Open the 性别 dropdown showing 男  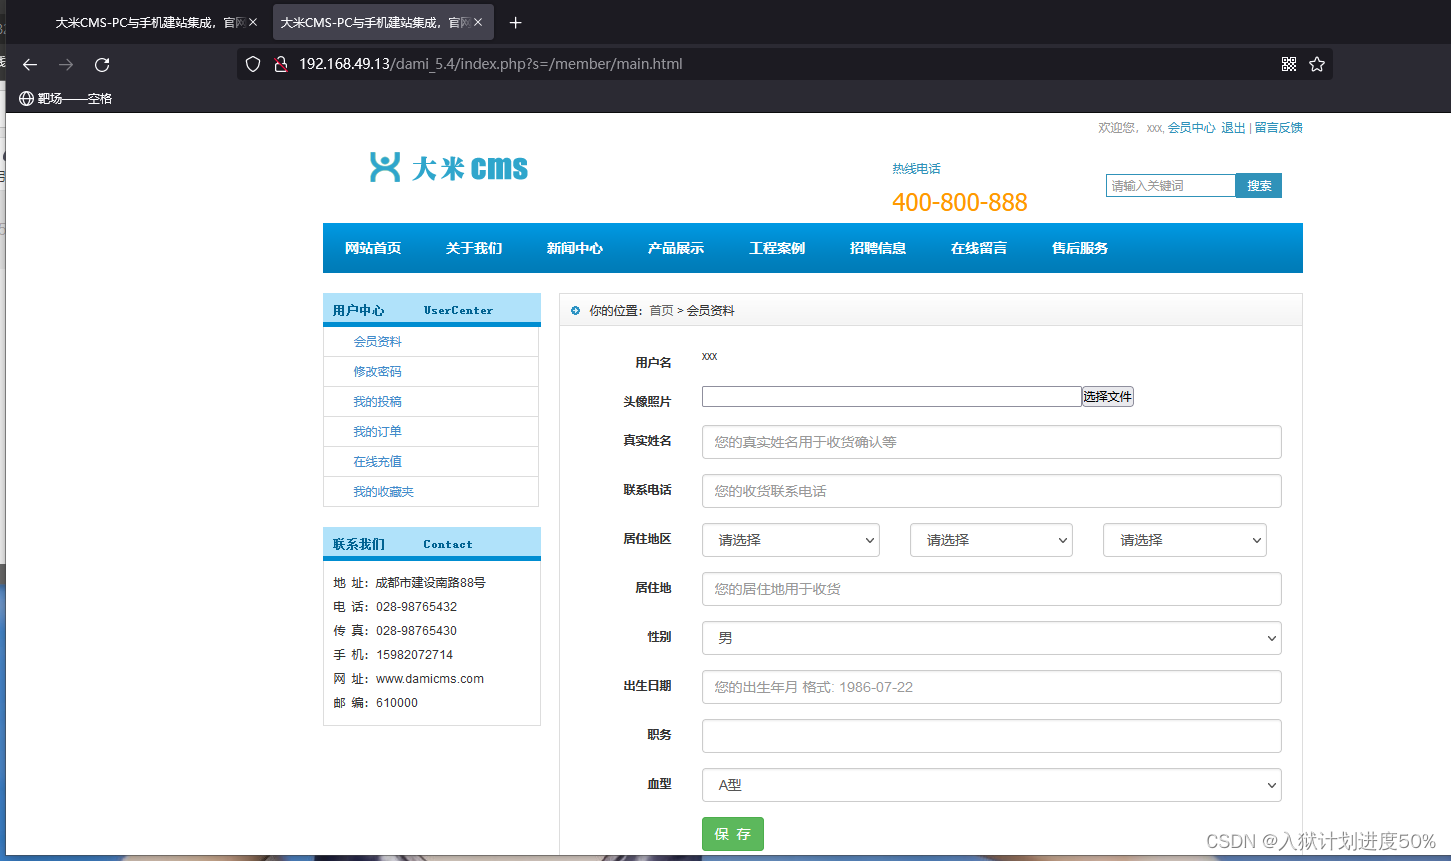(992, 638)
